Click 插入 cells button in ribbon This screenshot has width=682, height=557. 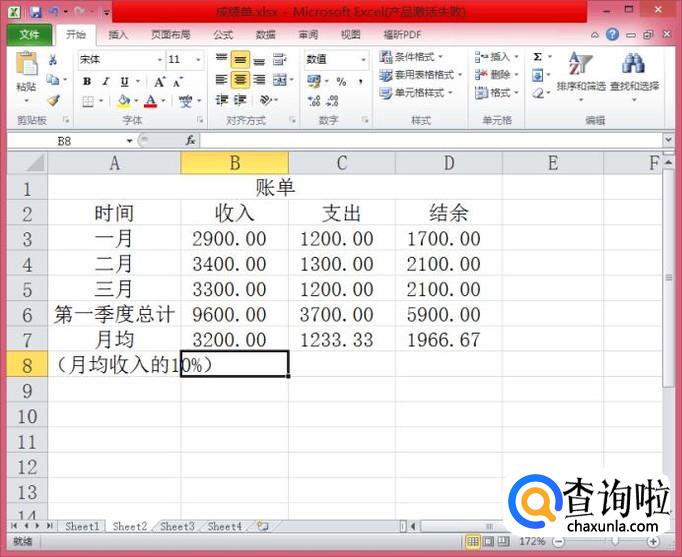(497, 57)
